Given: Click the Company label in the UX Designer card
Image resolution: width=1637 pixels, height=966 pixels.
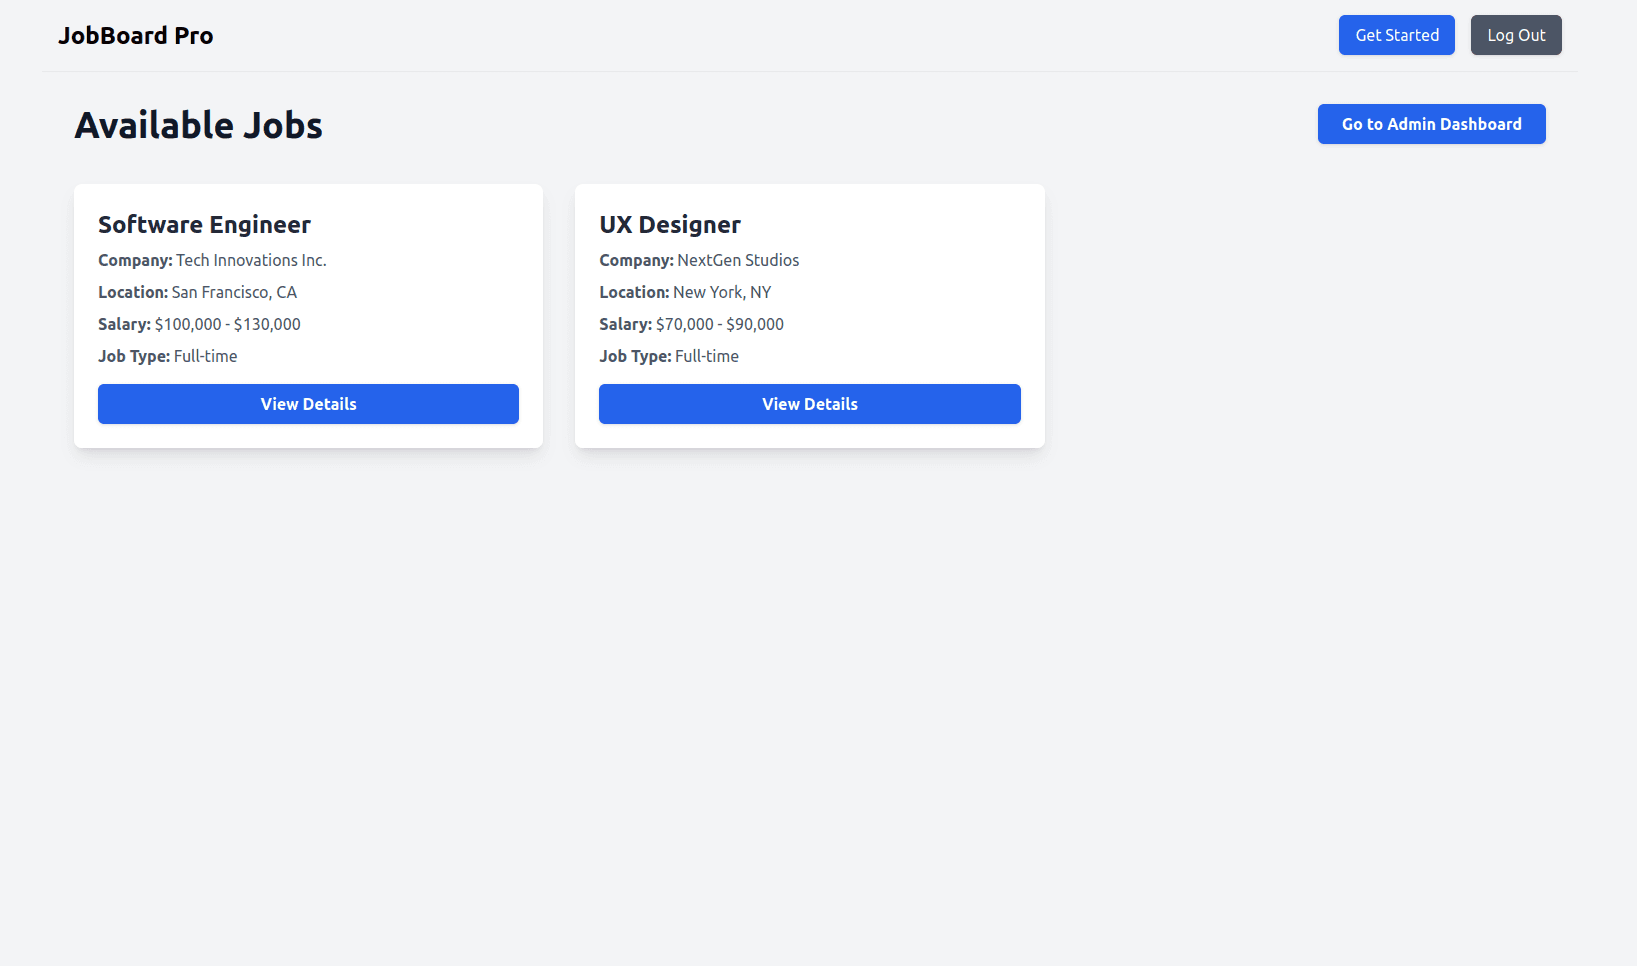Looking at the screenshot, I should [x=636, y=260].
